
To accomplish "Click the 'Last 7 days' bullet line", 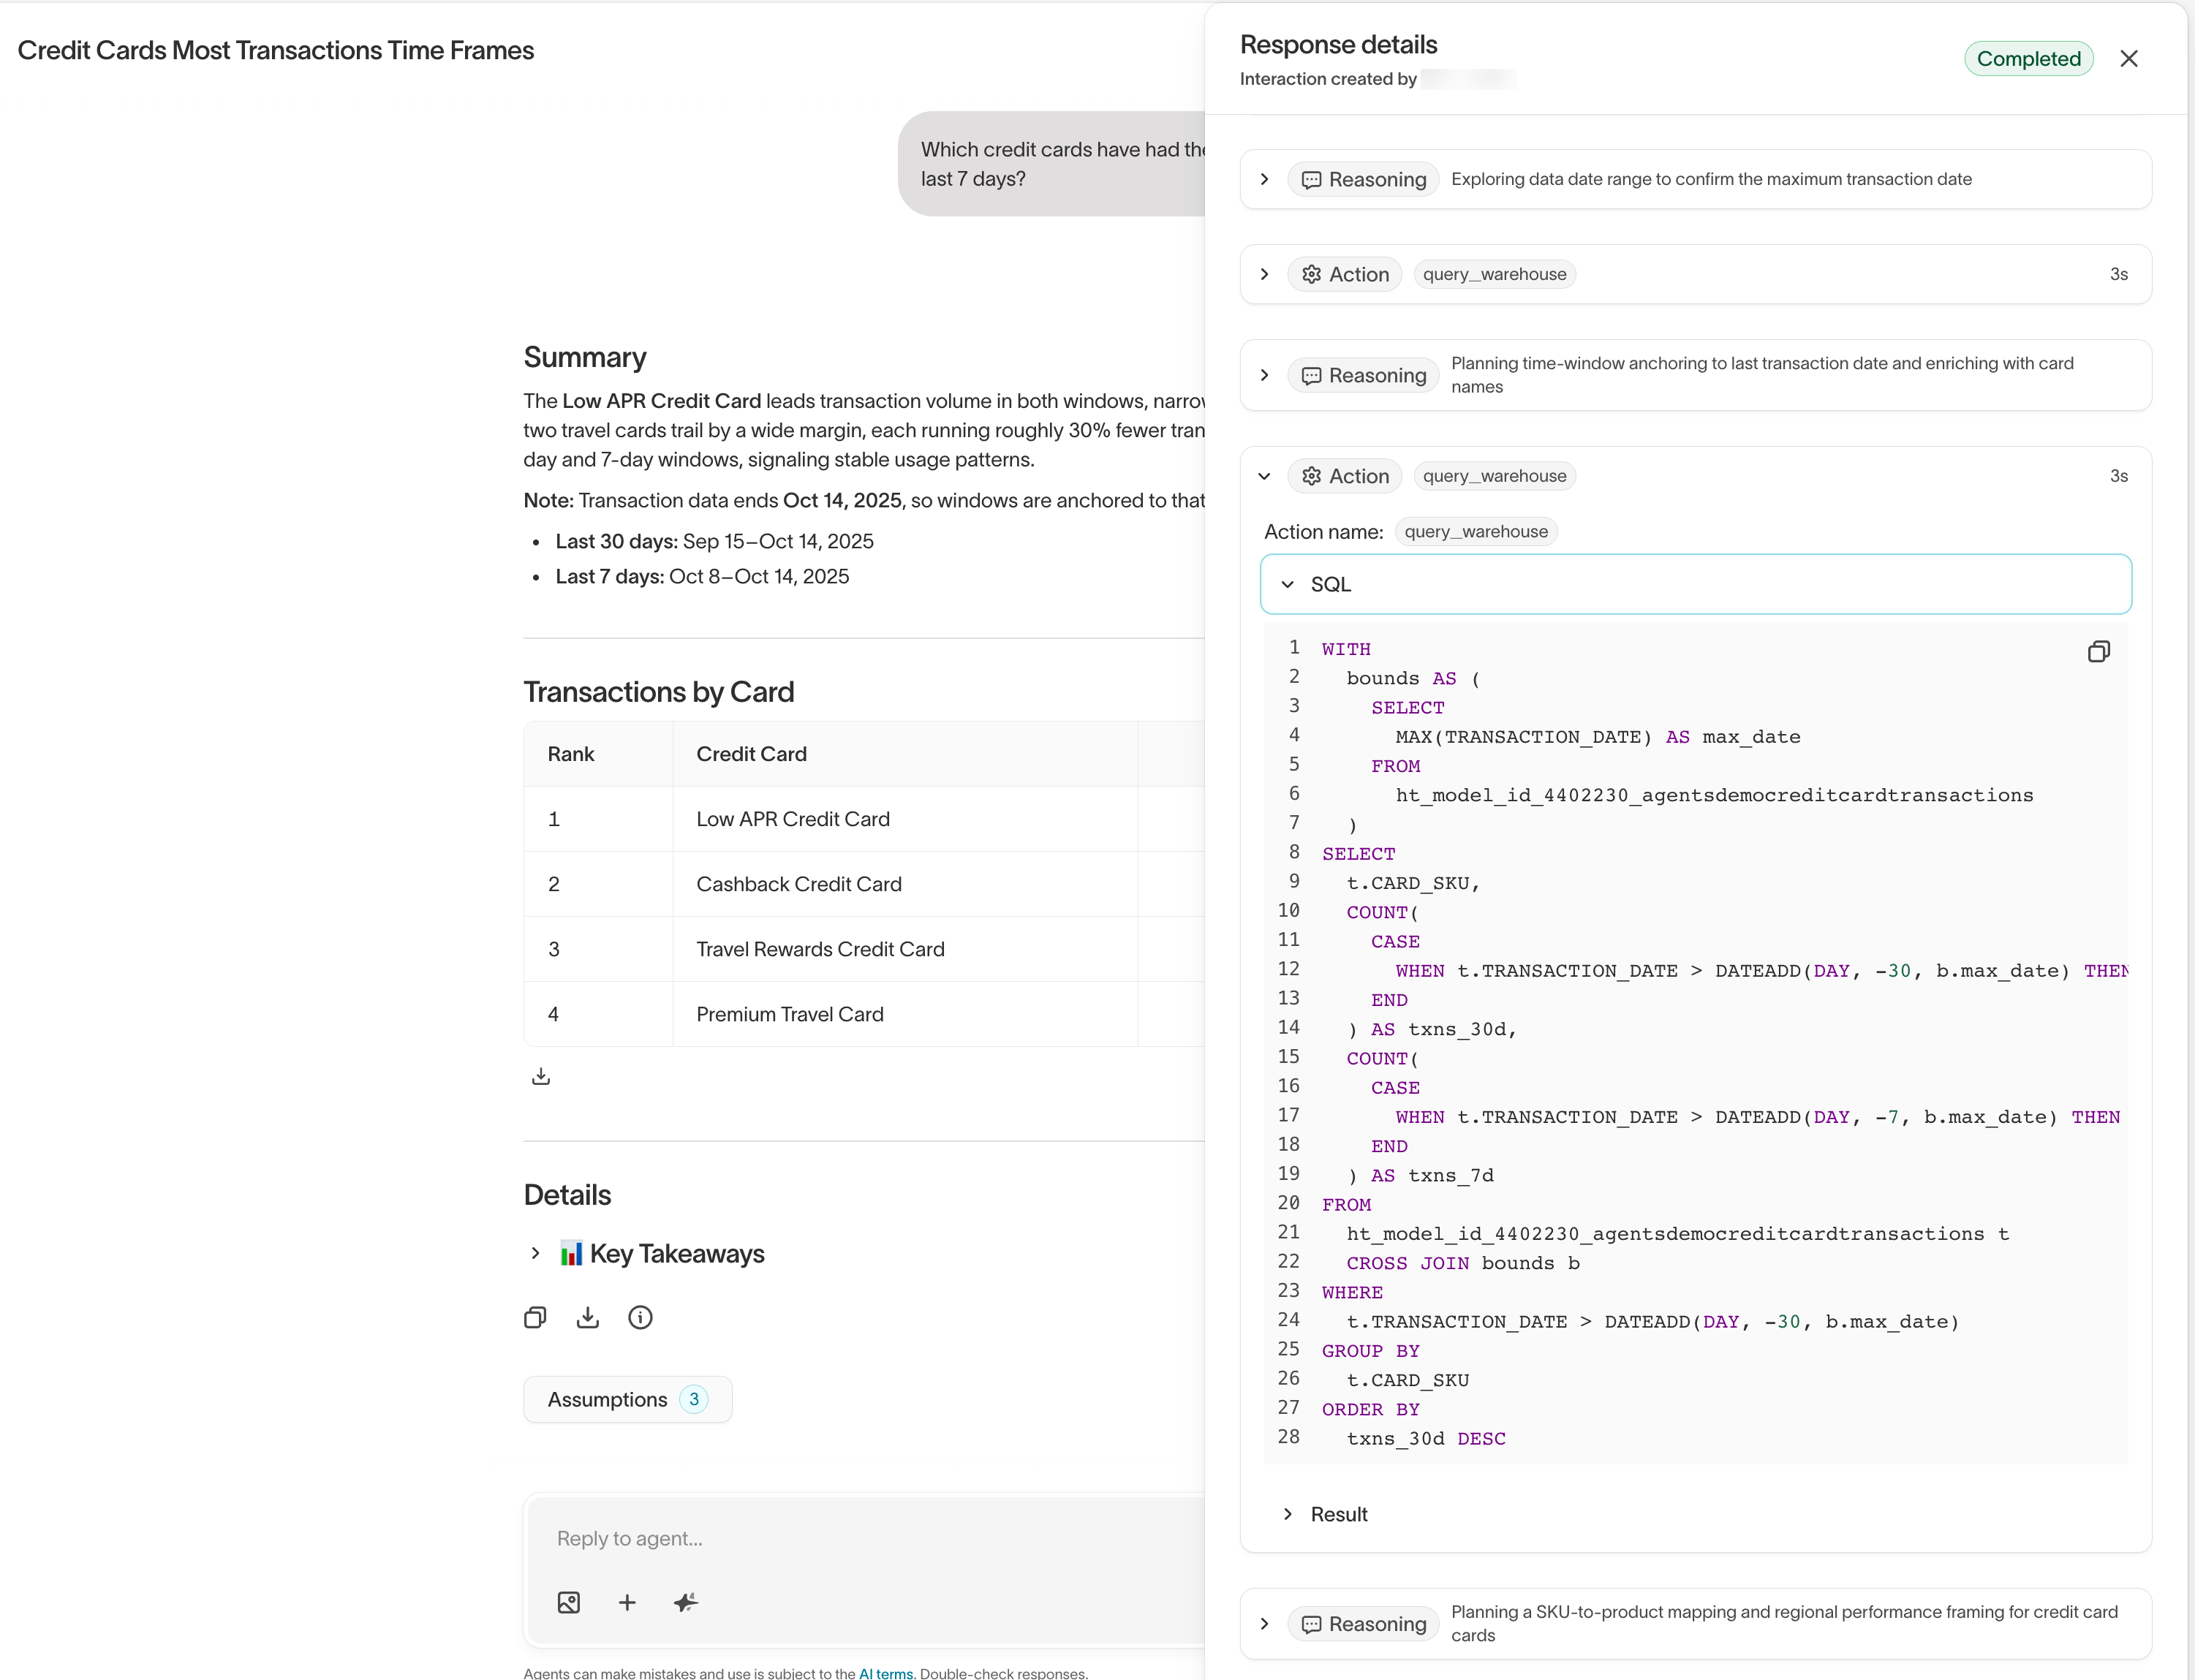I will 702,576.
